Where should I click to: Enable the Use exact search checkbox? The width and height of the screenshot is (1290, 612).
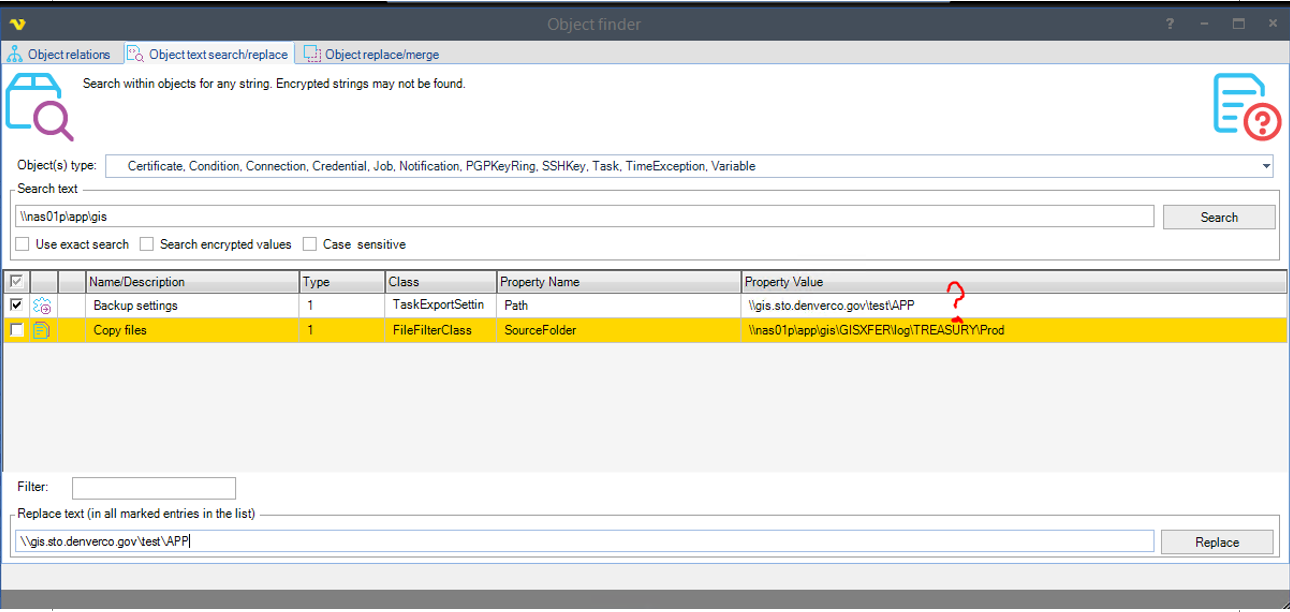pyautogui.click(x=23, y=244)
